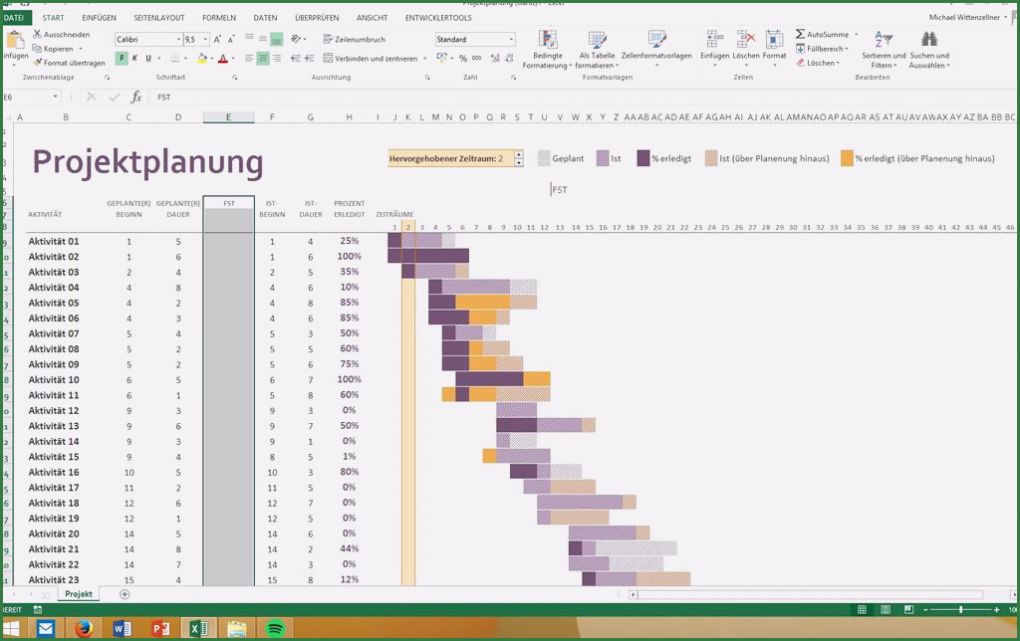Screen dimensions: 1020x641
Task: Increase Hervorgehobener Zeitraum with spinner
Action: [x=518, y=153]
